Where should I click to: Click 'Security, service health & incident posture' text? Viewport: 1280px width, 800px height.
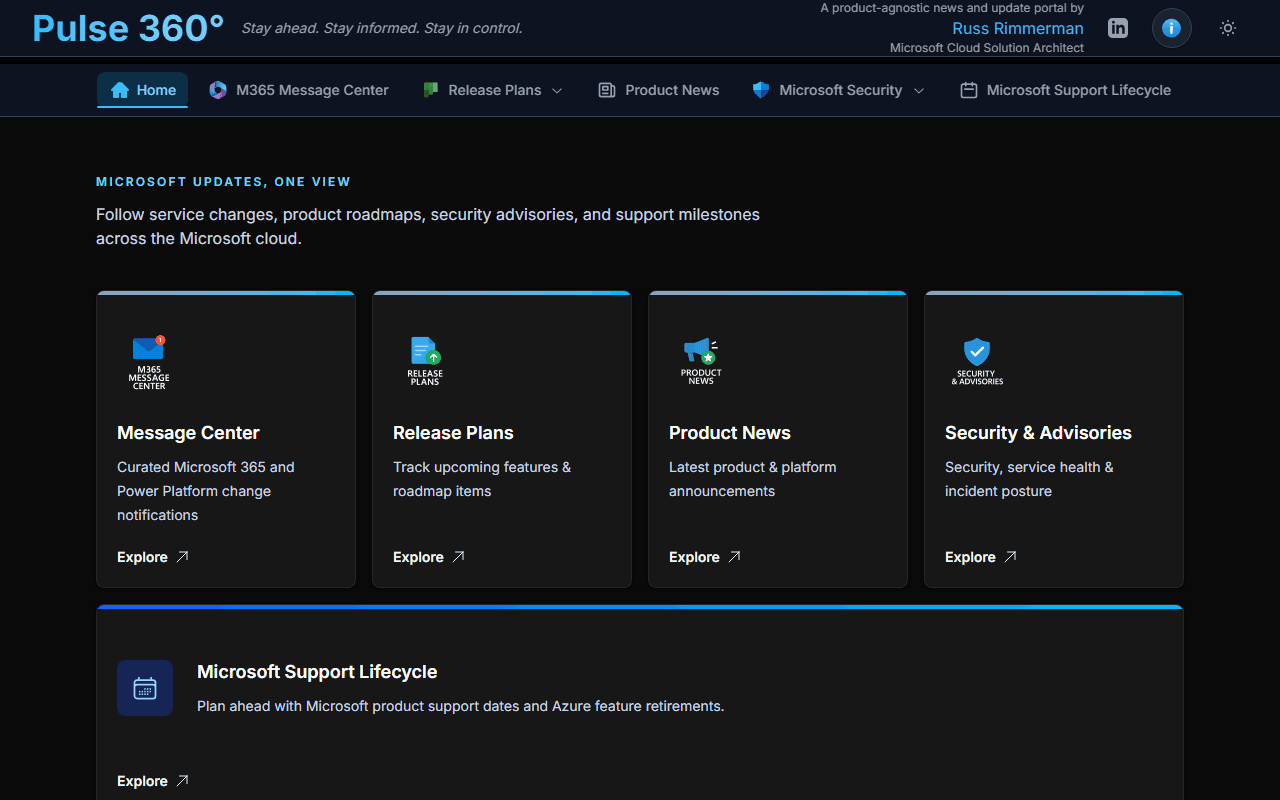click(1029, 479)
